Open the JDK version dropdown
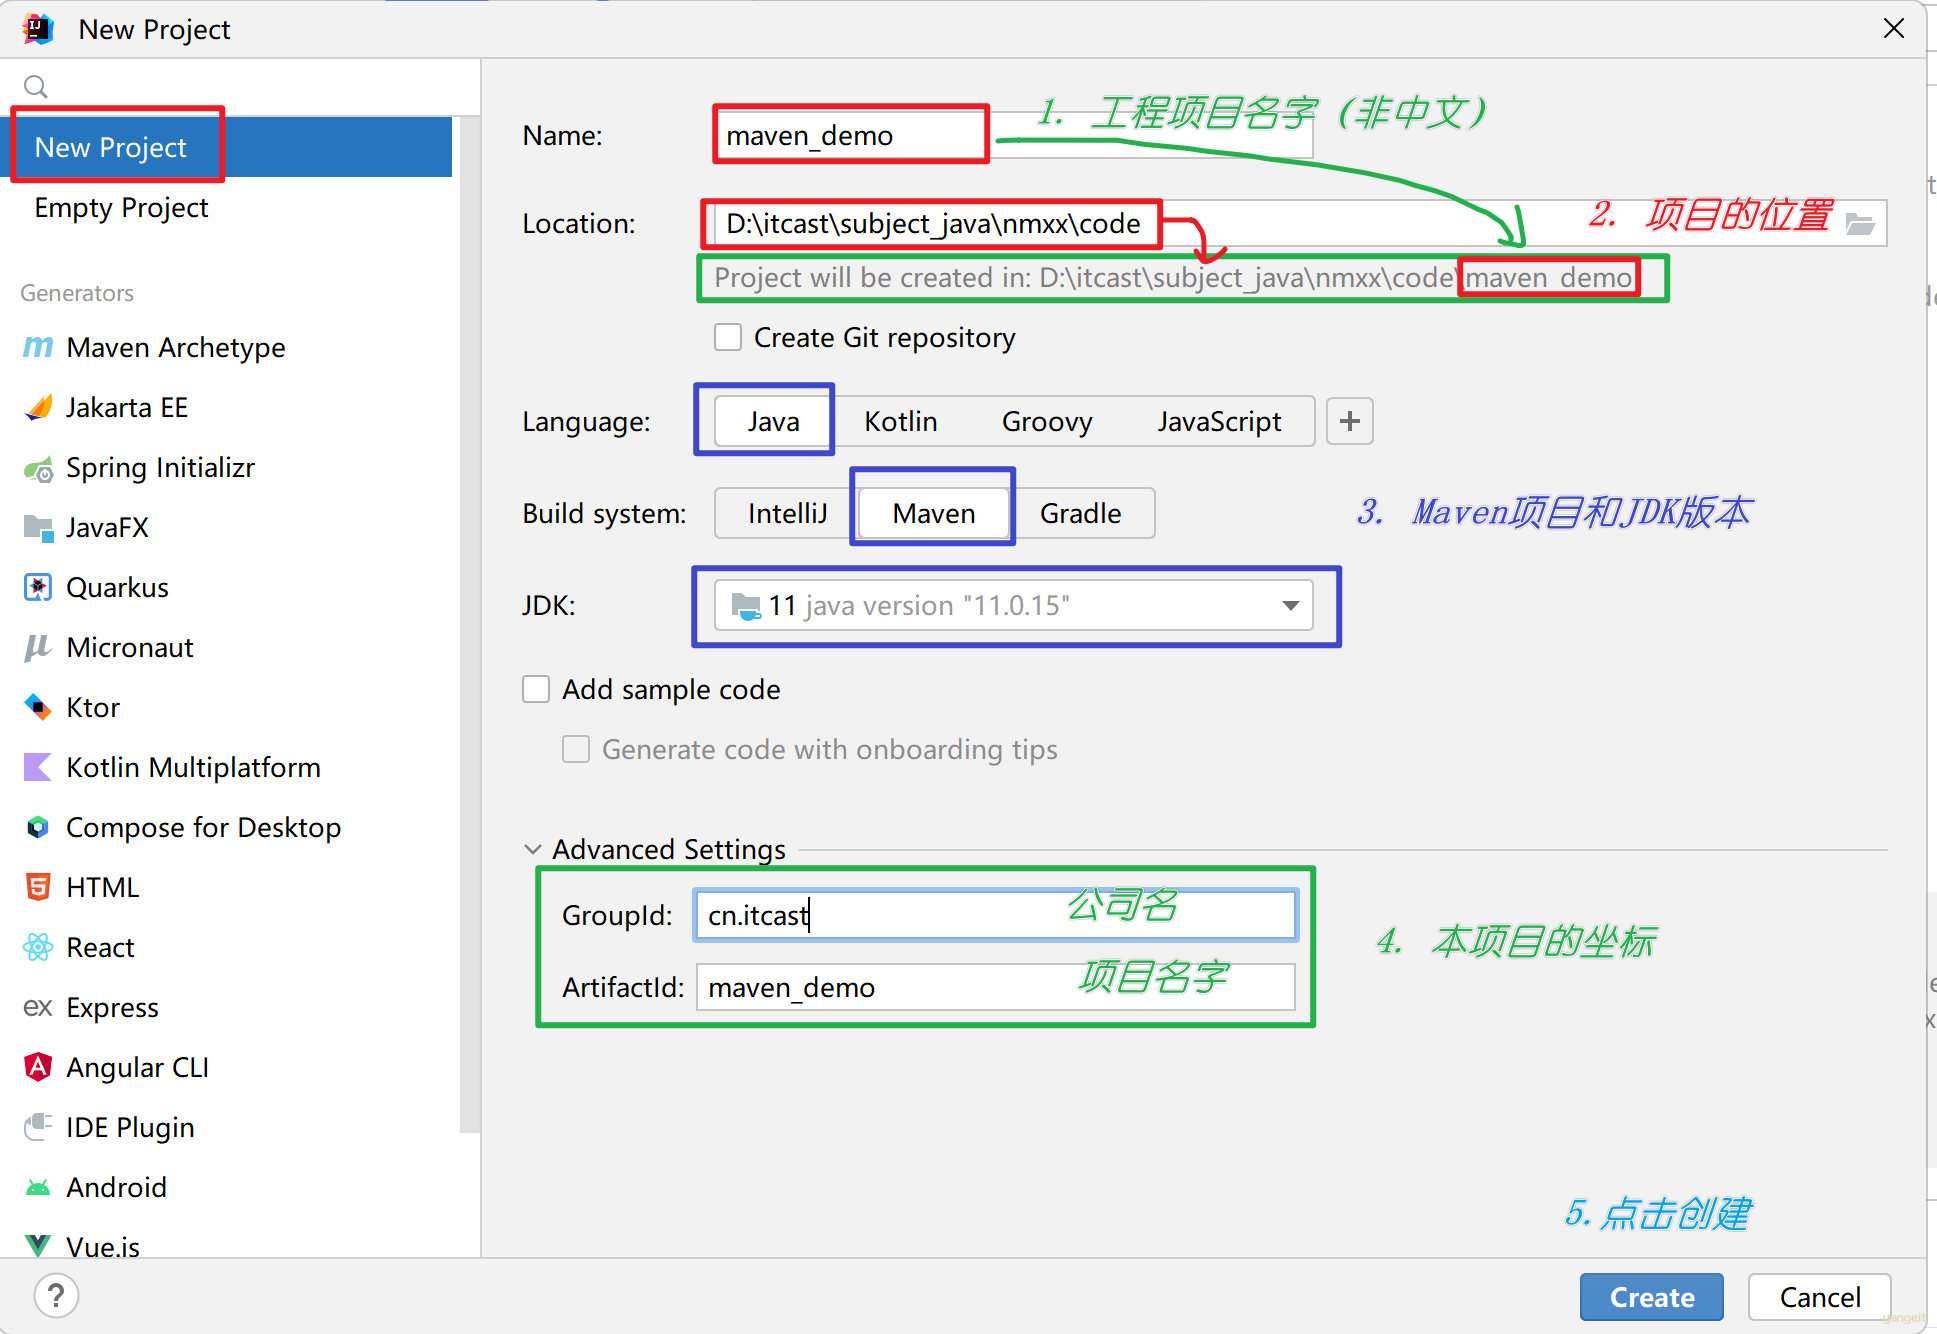 [1013, 605]
